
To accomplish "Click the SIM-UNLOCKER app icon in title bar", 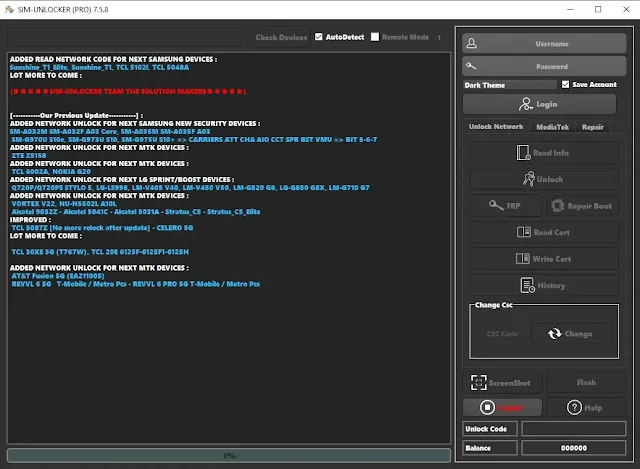I will (x=9, y=9).
